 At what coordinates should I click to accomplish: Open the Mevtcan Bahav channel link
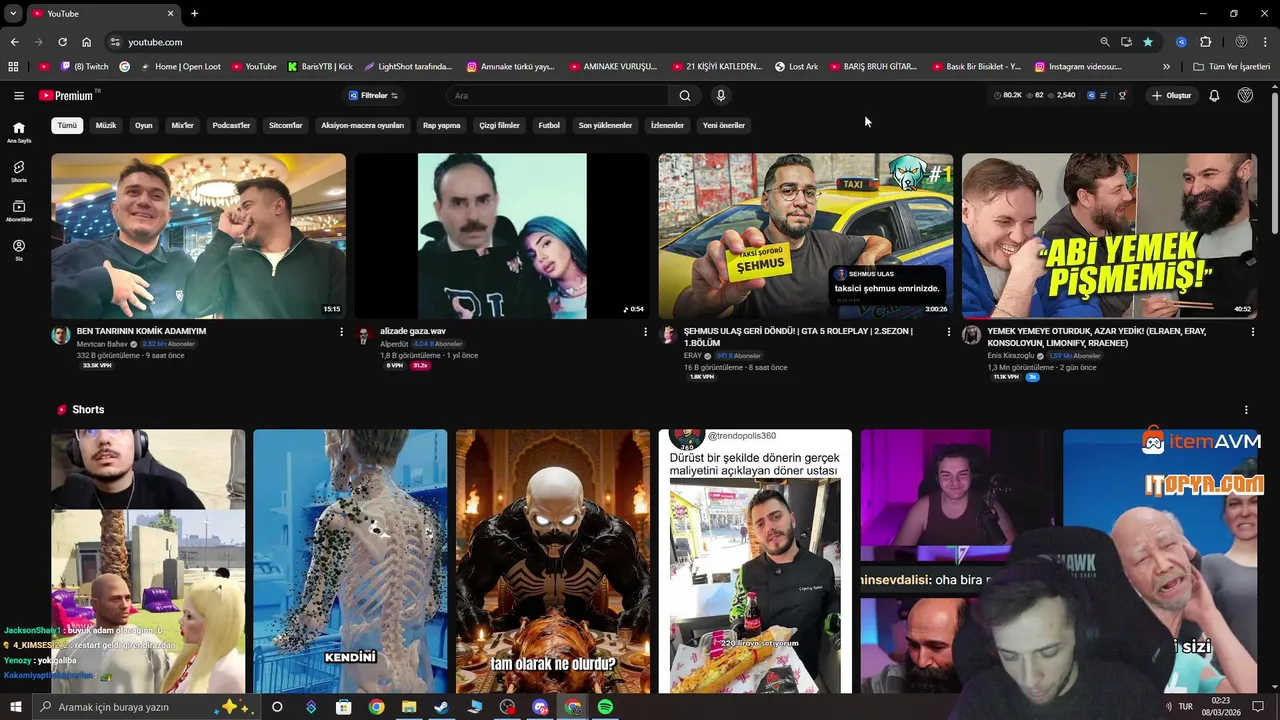103,344
